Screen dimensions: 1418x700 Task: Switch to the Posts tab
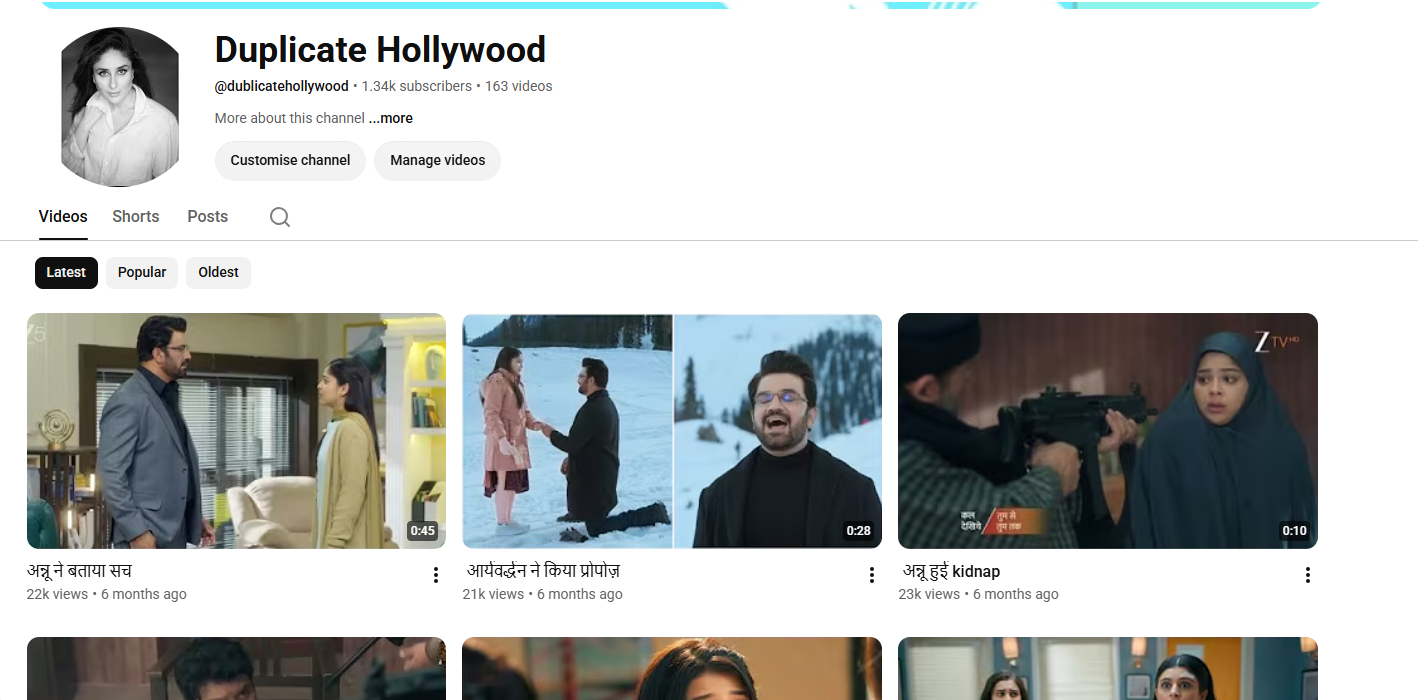pos(208,217)
